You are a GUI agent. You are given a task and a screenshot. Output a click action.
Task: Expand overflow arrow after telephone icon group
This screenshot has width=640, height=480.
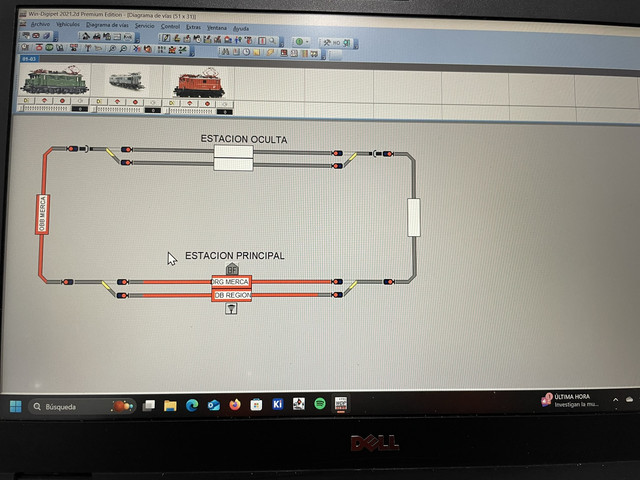click(x=56, y=38)
